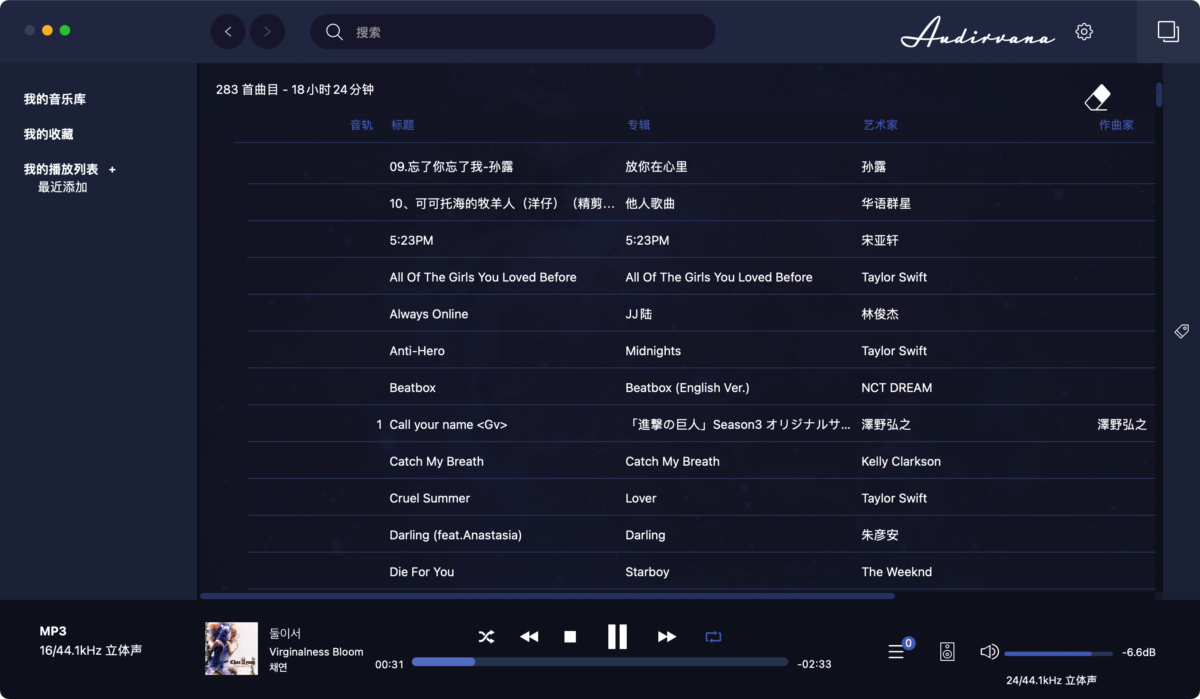Click artist NCT DREAM
The height and width of the screenshot is (699, 1200).
[x=897, y=388]
